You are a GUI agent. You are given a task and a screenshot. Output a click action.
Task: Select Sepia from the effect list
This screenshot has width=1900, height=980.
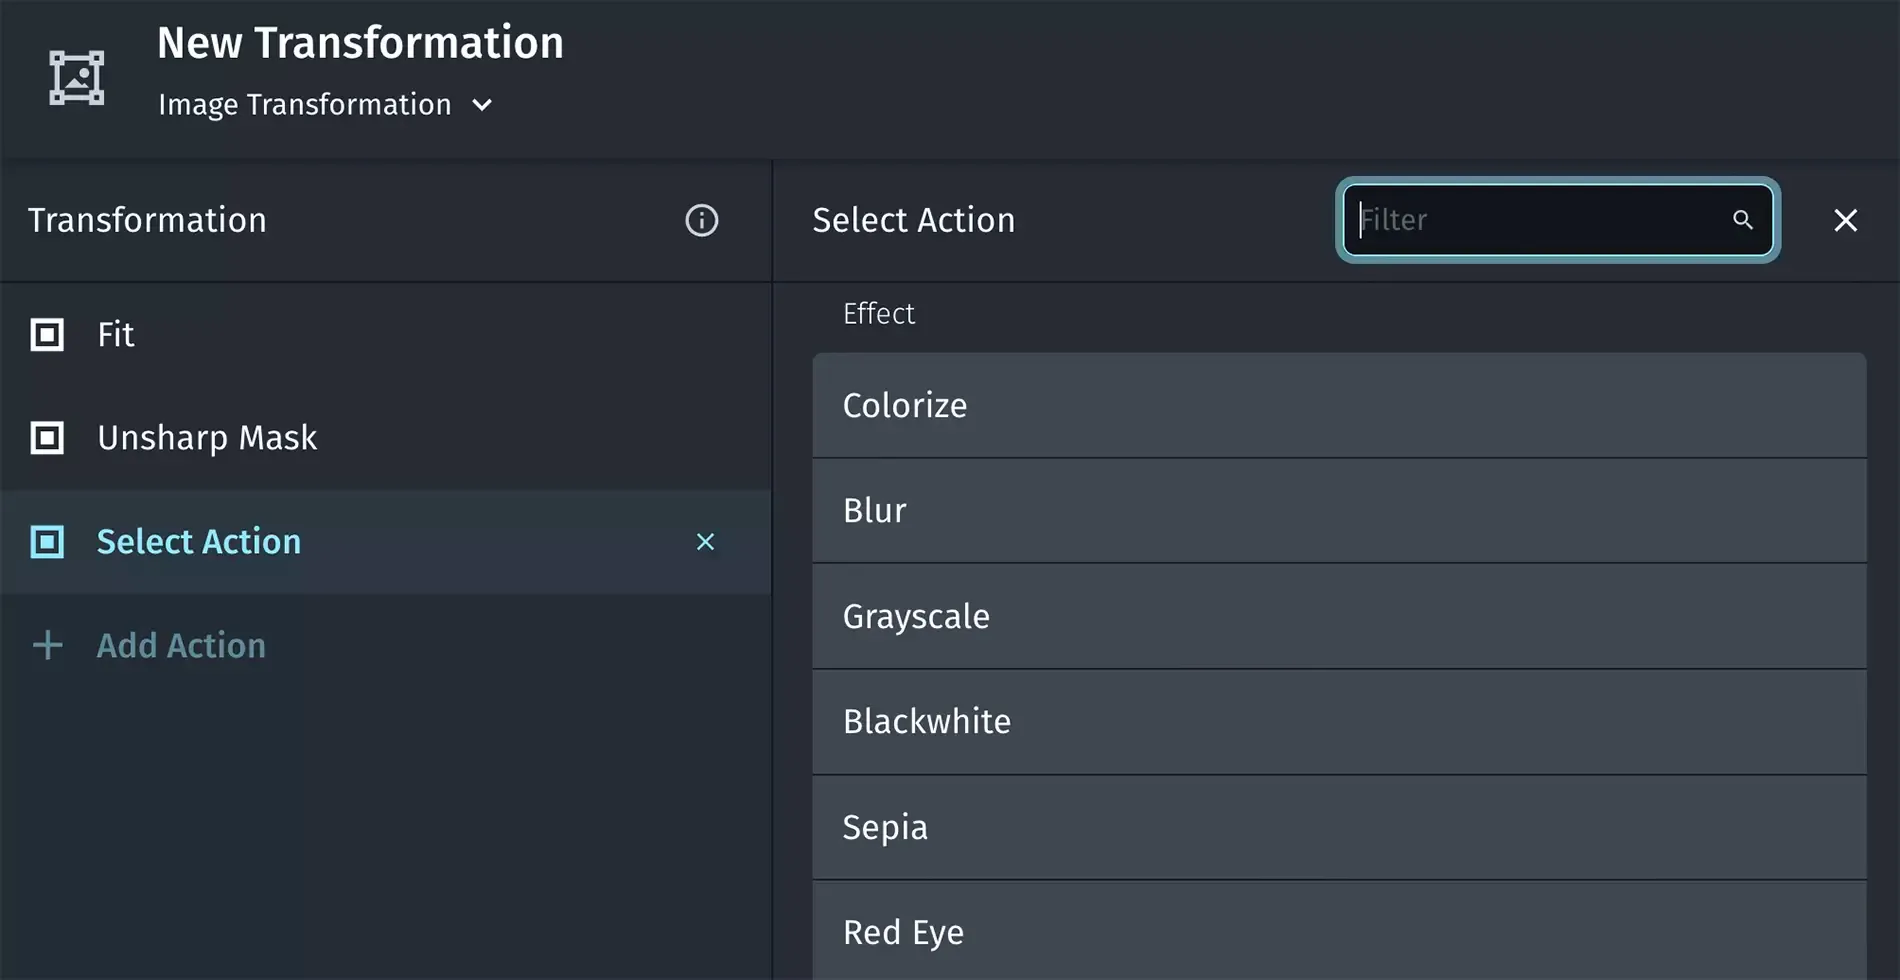1338,827
